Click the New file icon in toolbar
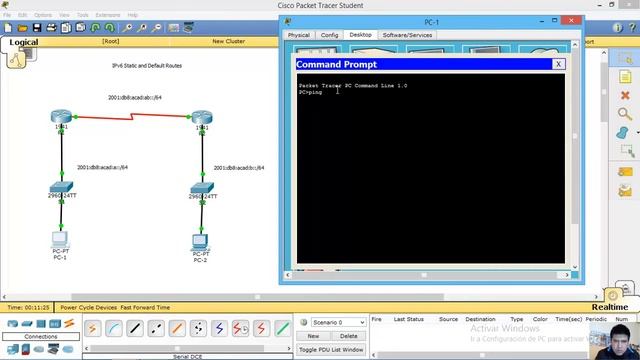The width and height of the screenshot is (640, 360). pos(8,28)
